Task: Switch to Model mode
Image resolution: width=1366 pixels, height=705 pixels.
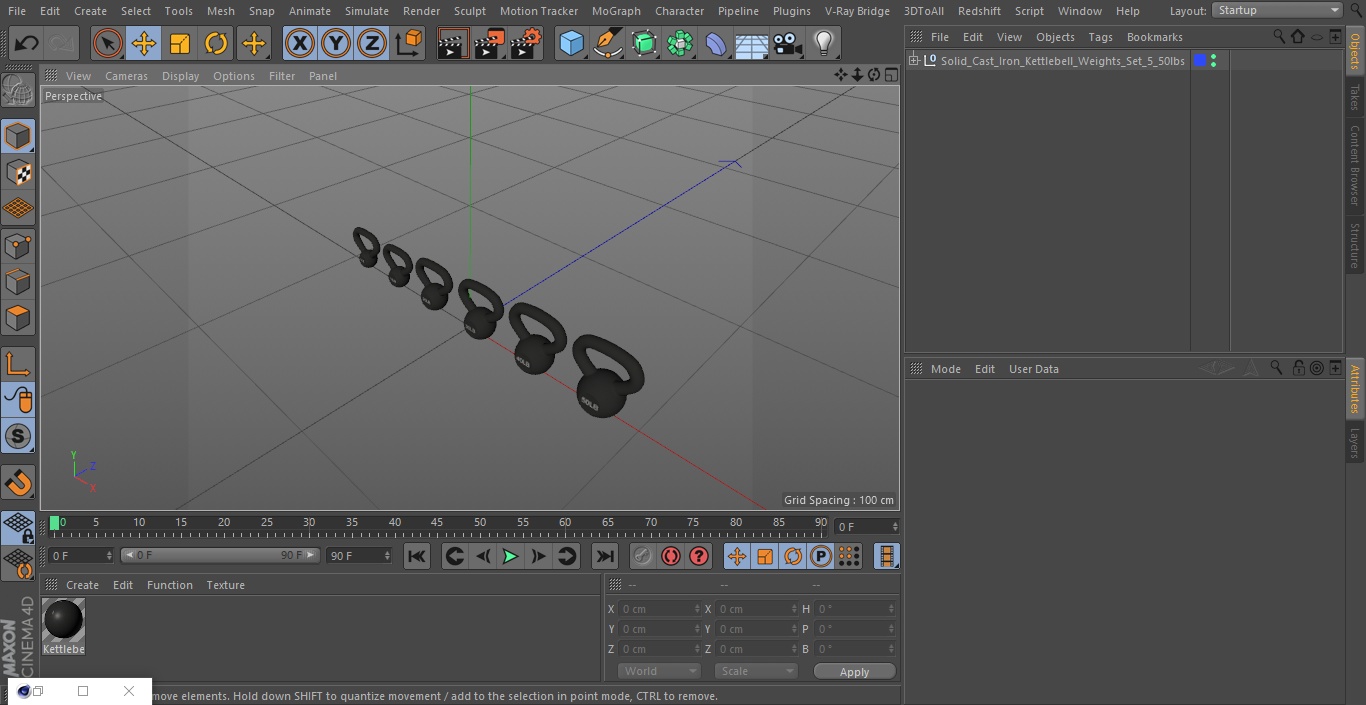Action: [x=18, y=136]
